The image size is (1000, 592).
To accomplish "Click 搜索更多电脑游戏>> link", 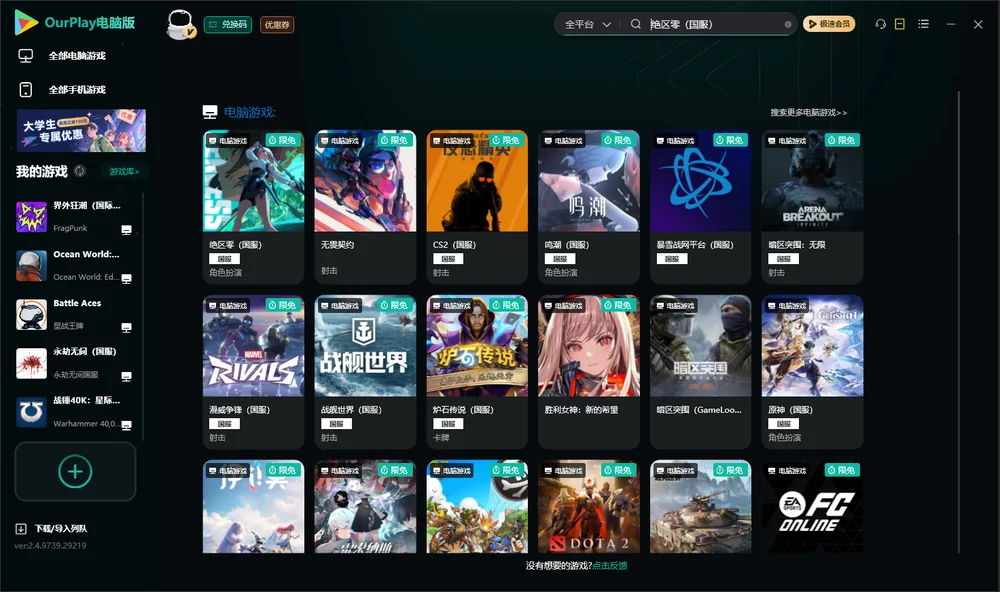I will coord(808,112).
